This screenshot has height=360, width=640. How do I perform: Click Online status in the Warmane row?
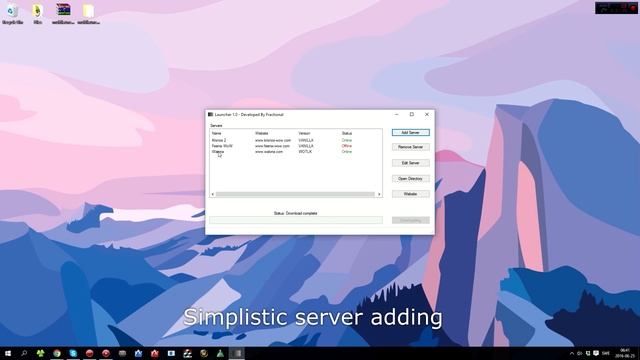(x=347, y=151)
